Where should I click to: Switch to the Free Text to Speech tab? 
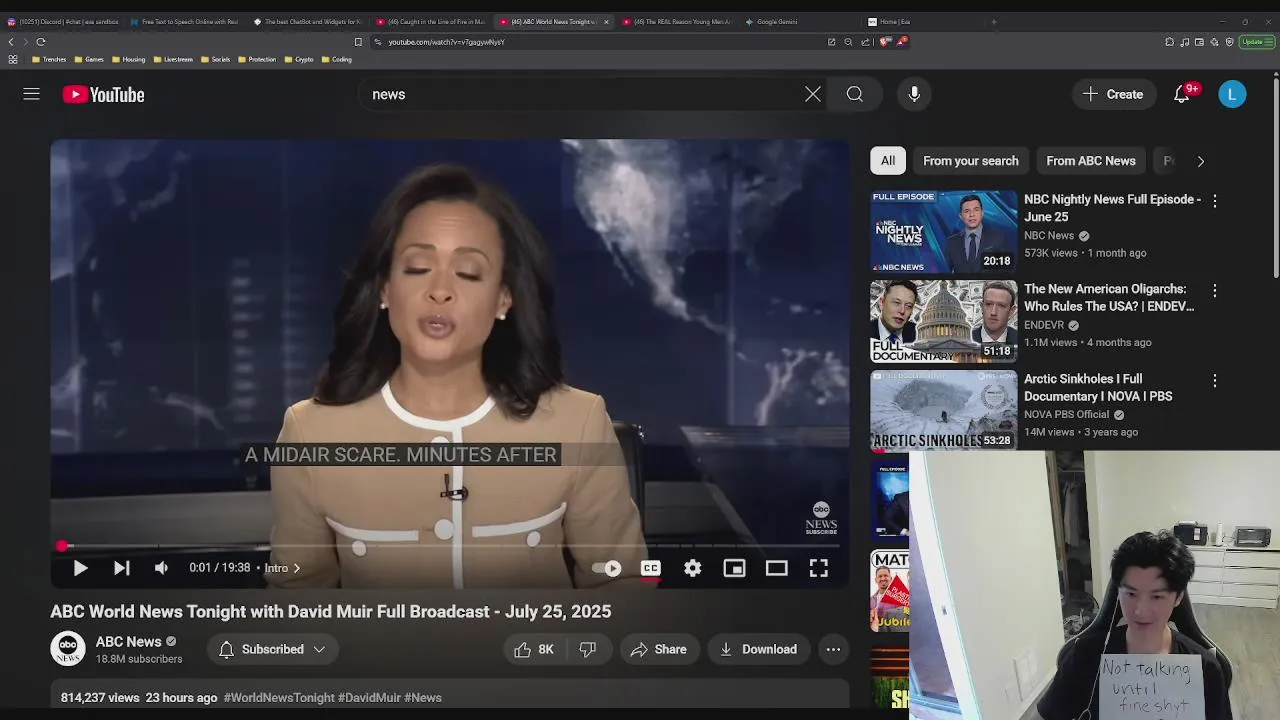click(x=185, y=21)
